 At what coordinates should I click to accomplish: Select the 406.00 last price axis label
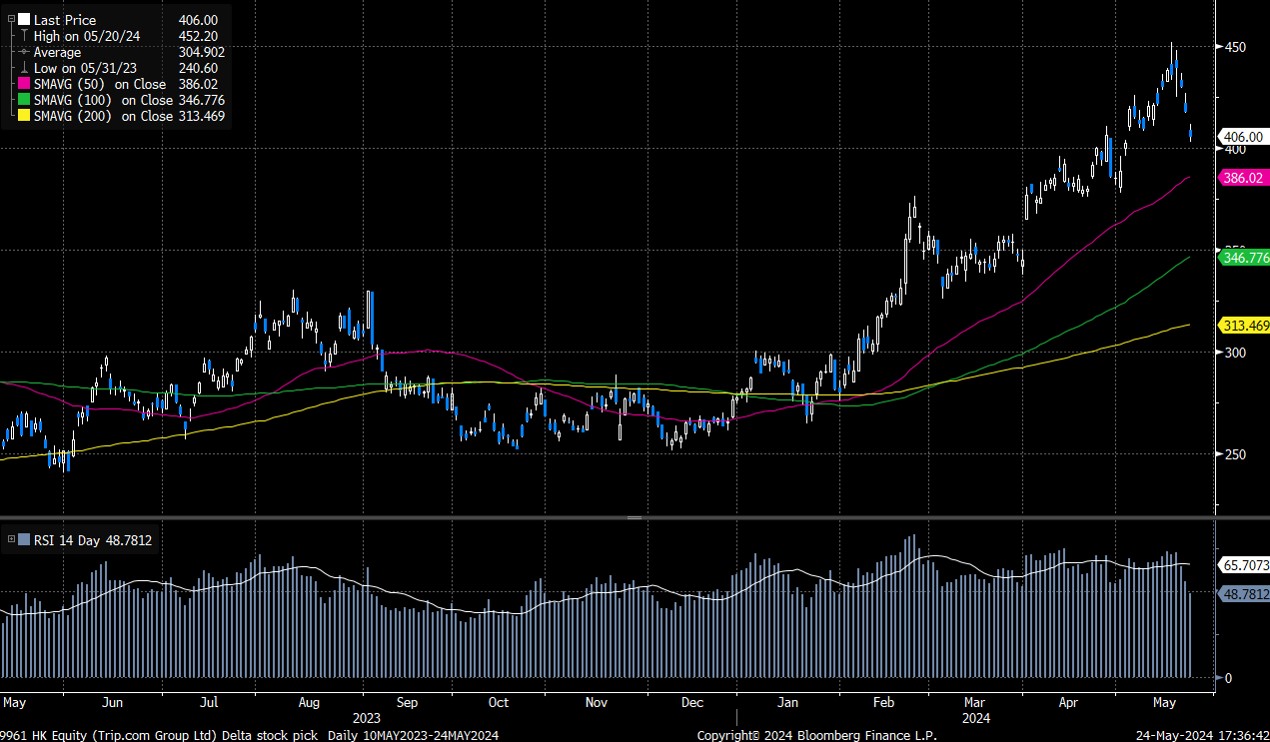click(x=1242, y=137)
